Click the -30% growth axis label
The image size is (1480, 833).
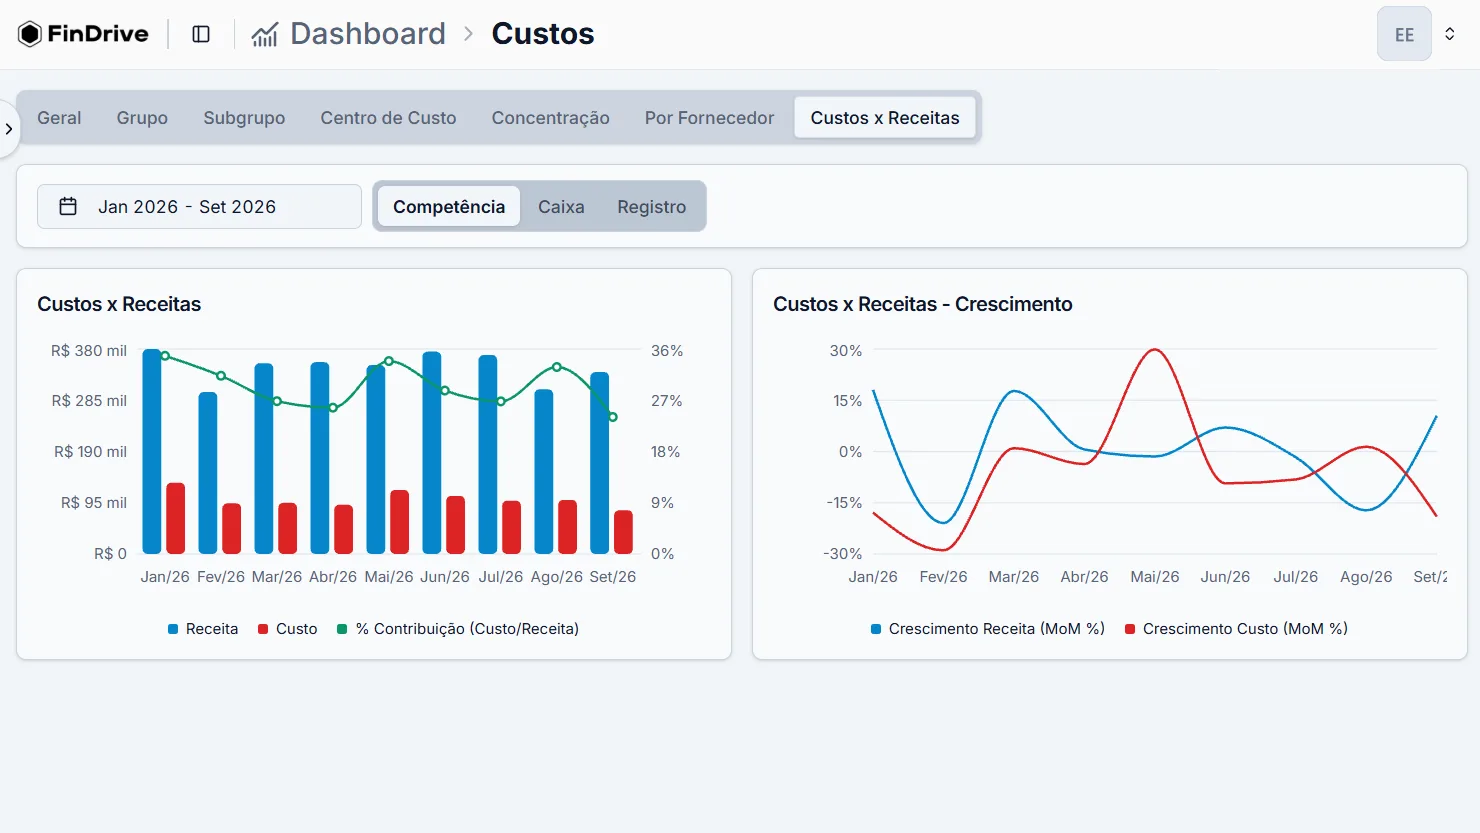click(843, 554)
